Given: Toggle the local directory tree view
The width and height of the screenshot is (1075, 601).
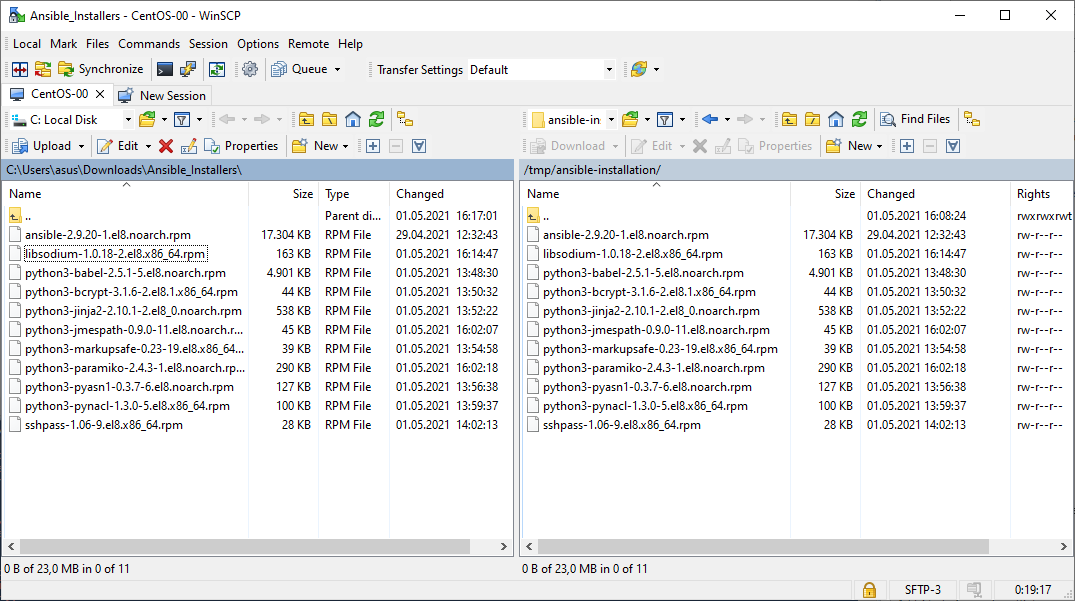Looking at the screenshot, I should 405,119.
